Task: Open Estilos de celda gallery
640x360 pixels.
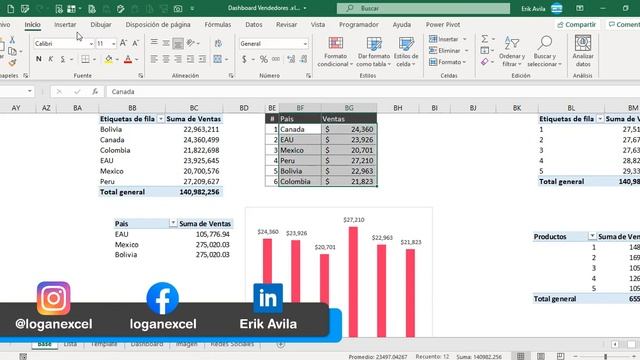Action: [406, 52]
